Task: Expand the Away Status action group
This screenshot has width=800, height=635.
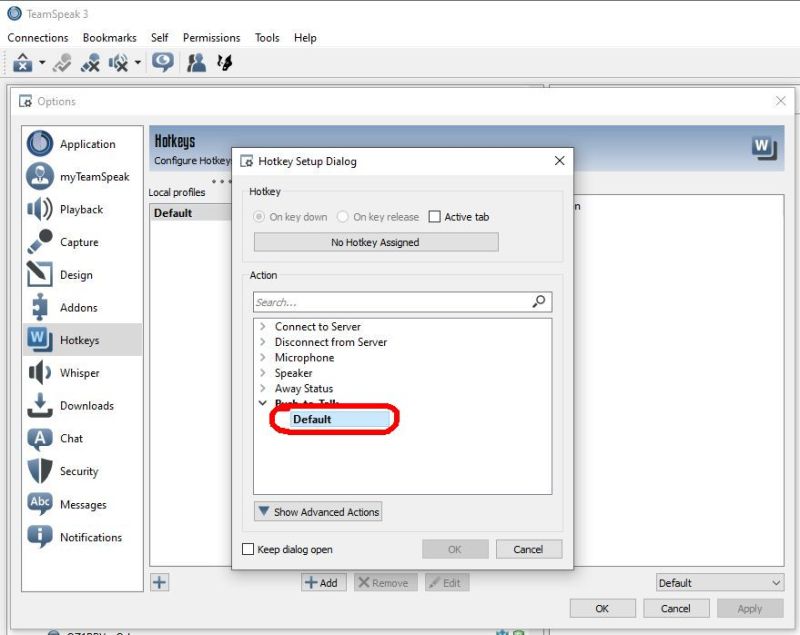Action: coord(263,388)
